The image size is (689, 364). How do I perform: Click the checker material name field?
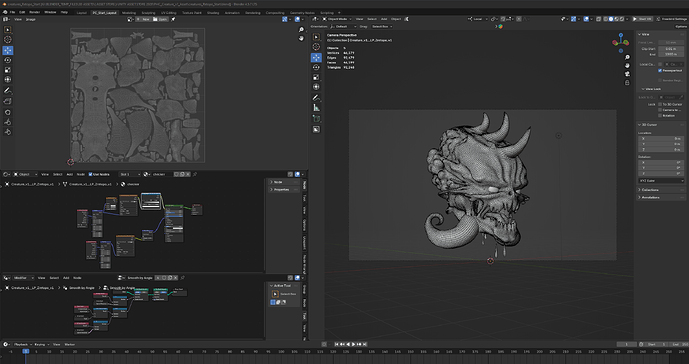coord(162,175)
